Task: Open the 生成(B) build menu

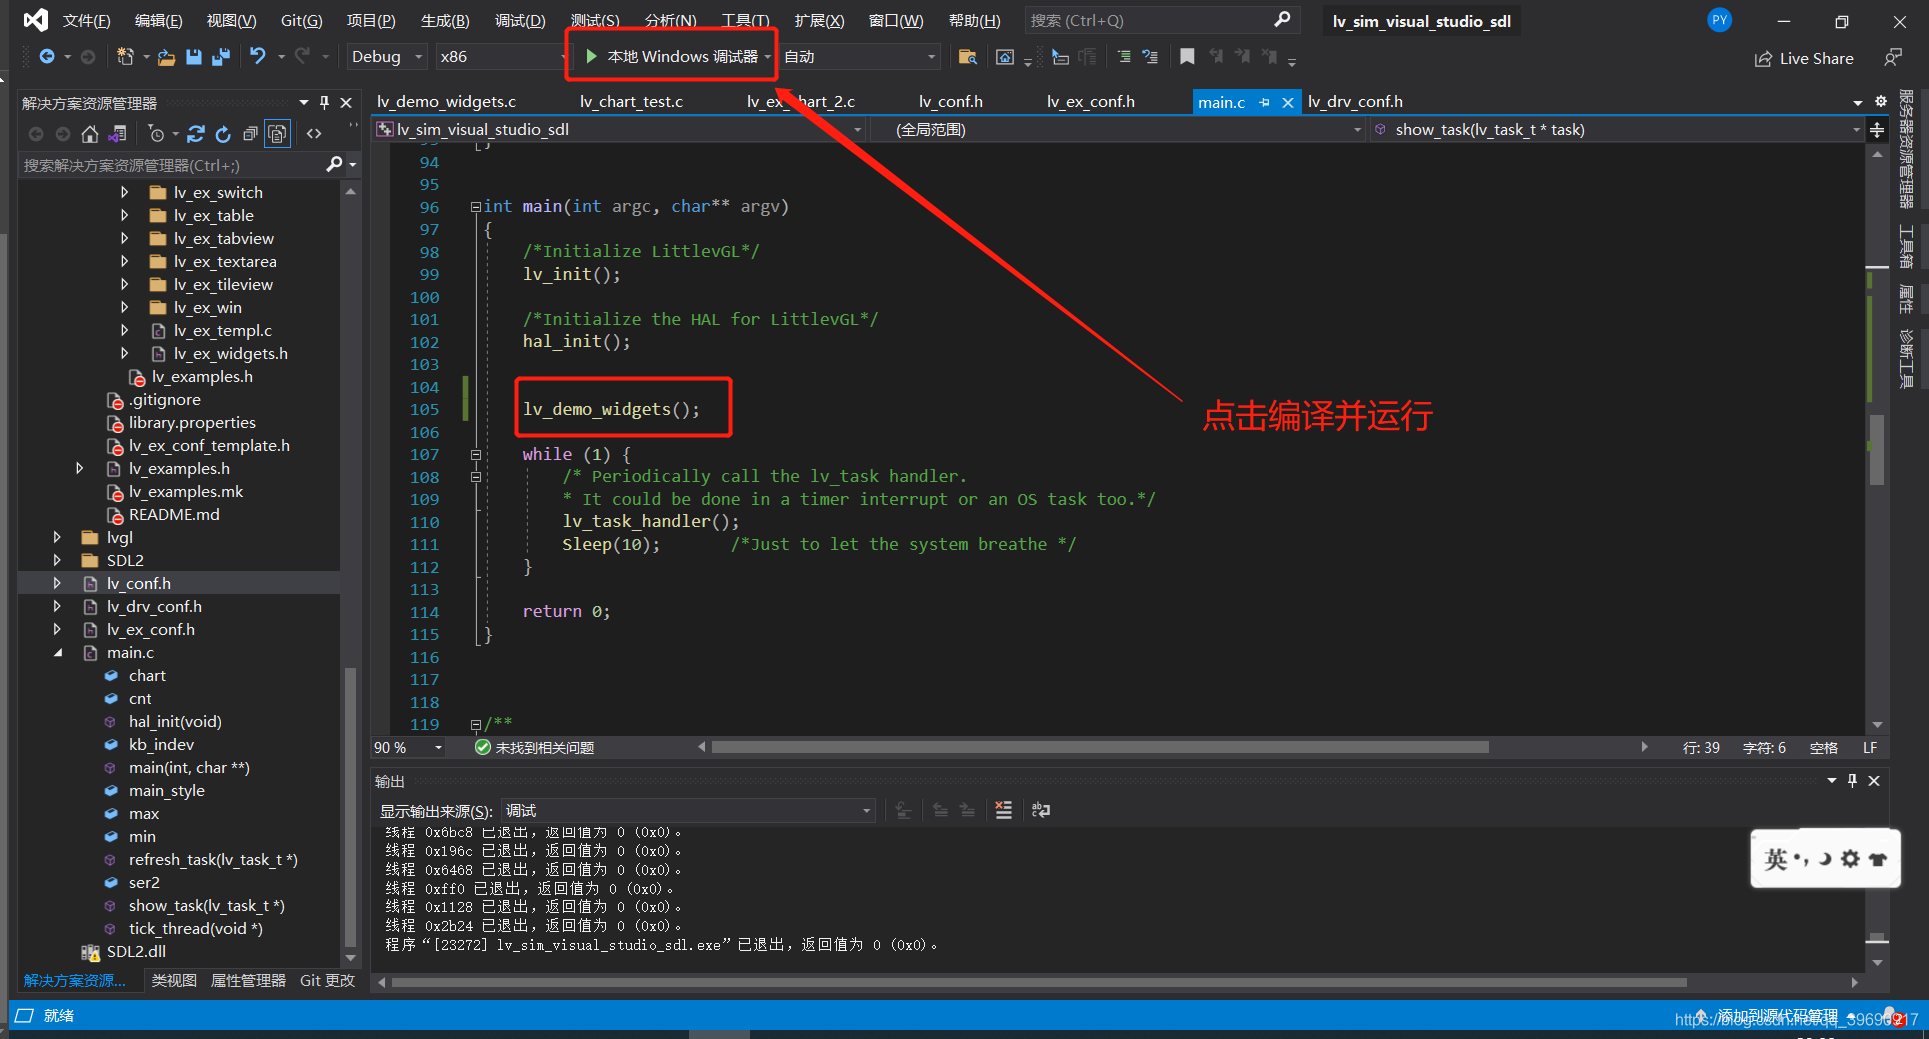Action: tap(445, 20)
